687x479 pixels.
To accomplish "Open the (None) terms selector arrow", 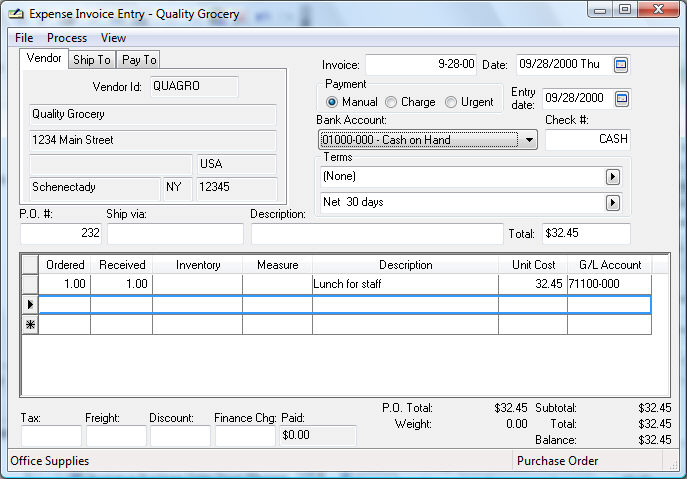I will (613, 177).
